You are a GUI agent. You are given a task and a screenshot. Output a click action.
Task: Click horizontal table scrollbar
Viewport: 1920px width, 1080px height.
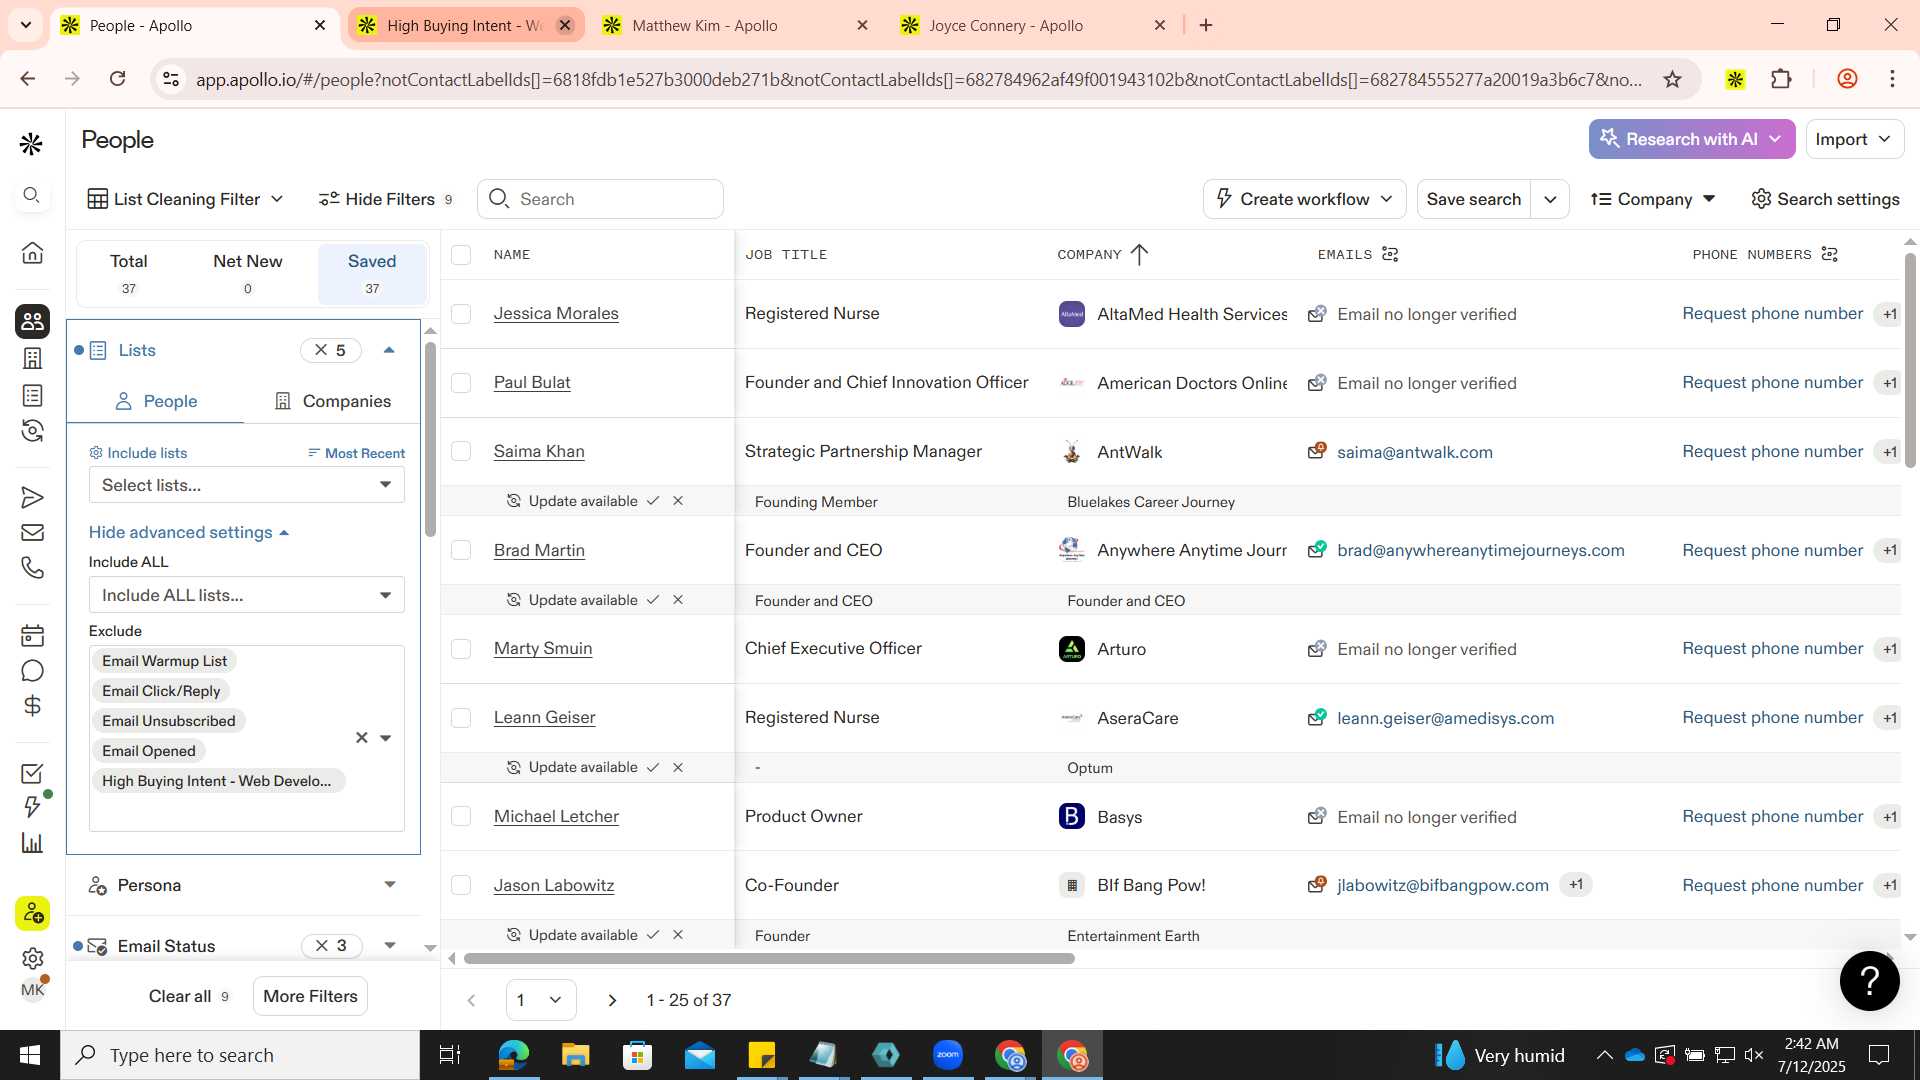coord(769,959)
